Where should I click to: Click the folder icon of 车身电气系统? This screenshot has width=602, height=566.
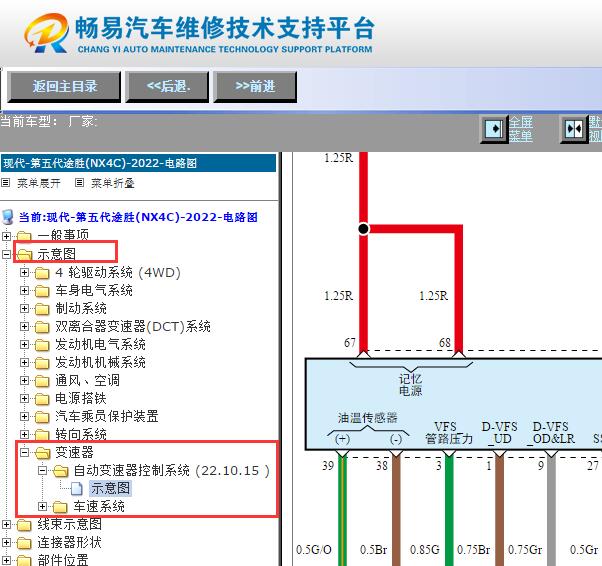click(42, 291)
